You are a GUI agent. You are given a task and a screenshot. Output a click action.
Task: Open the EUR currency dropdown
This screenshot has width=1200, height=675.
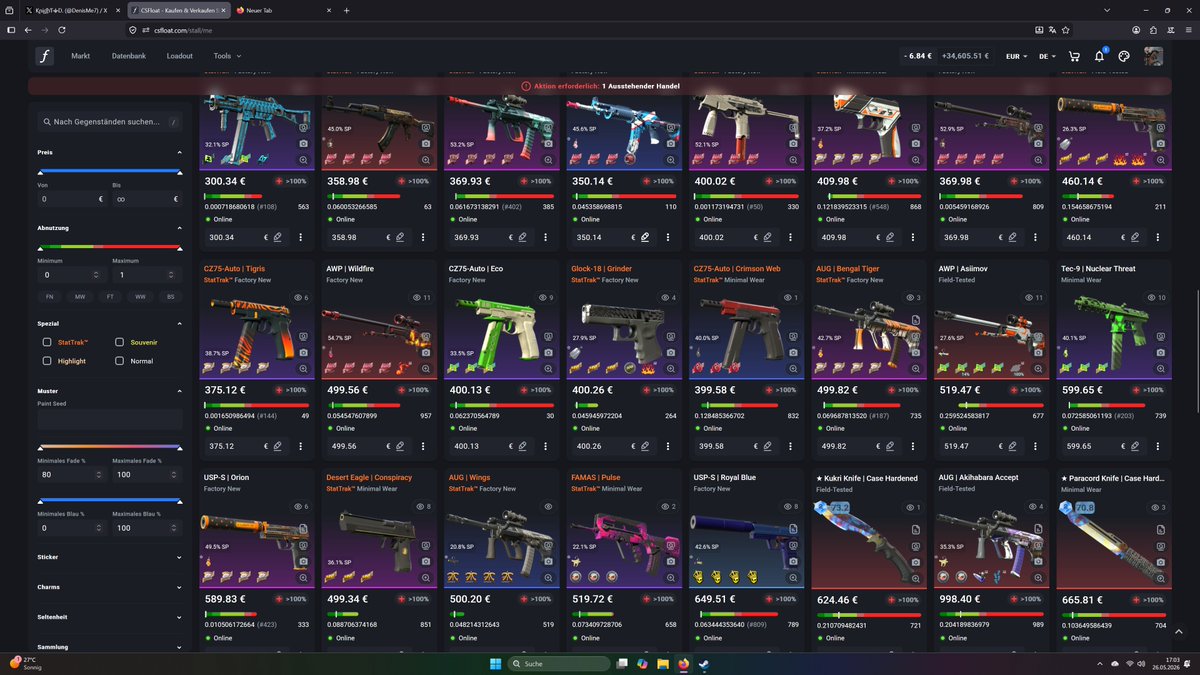click(1016, 57)
